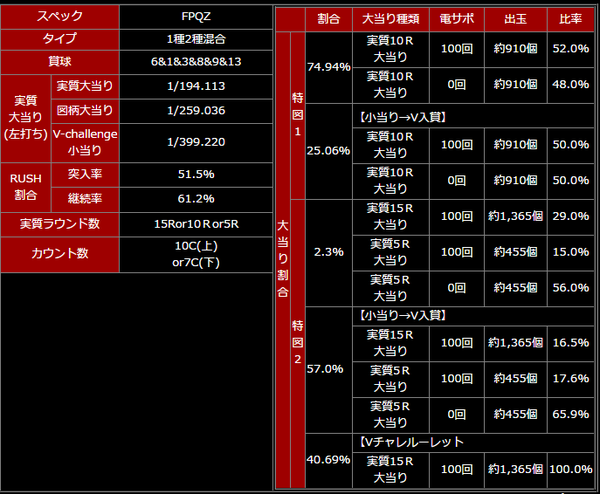This screenshot has width=600, height=494.
Task: Select the 6&1&3&8&9&13 payout value
Action: (x=196, y=62)
